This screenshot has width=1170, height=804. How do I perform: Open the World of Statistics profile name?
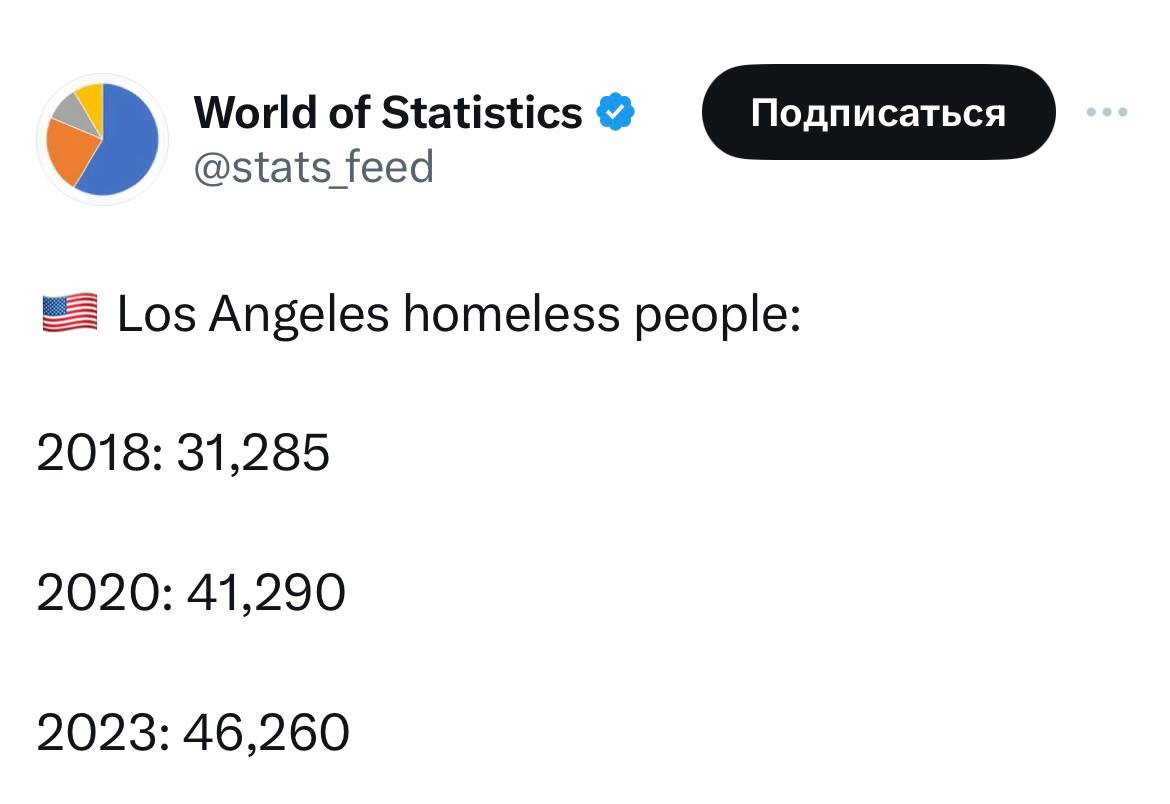click(x=388, y=112)
